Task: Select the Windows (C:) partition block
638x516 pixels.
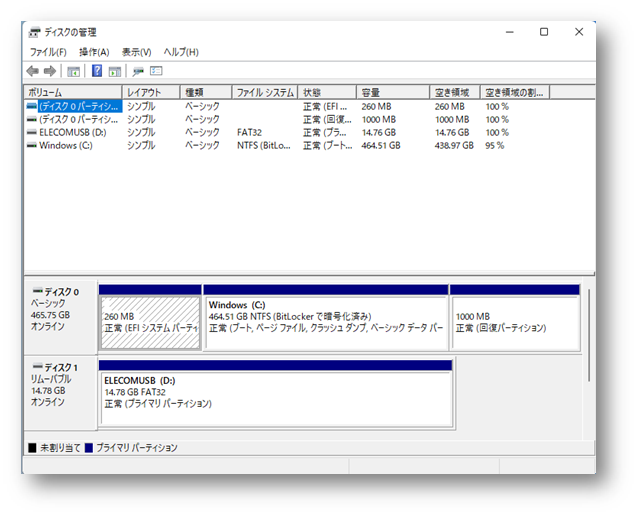Action: 325,320
